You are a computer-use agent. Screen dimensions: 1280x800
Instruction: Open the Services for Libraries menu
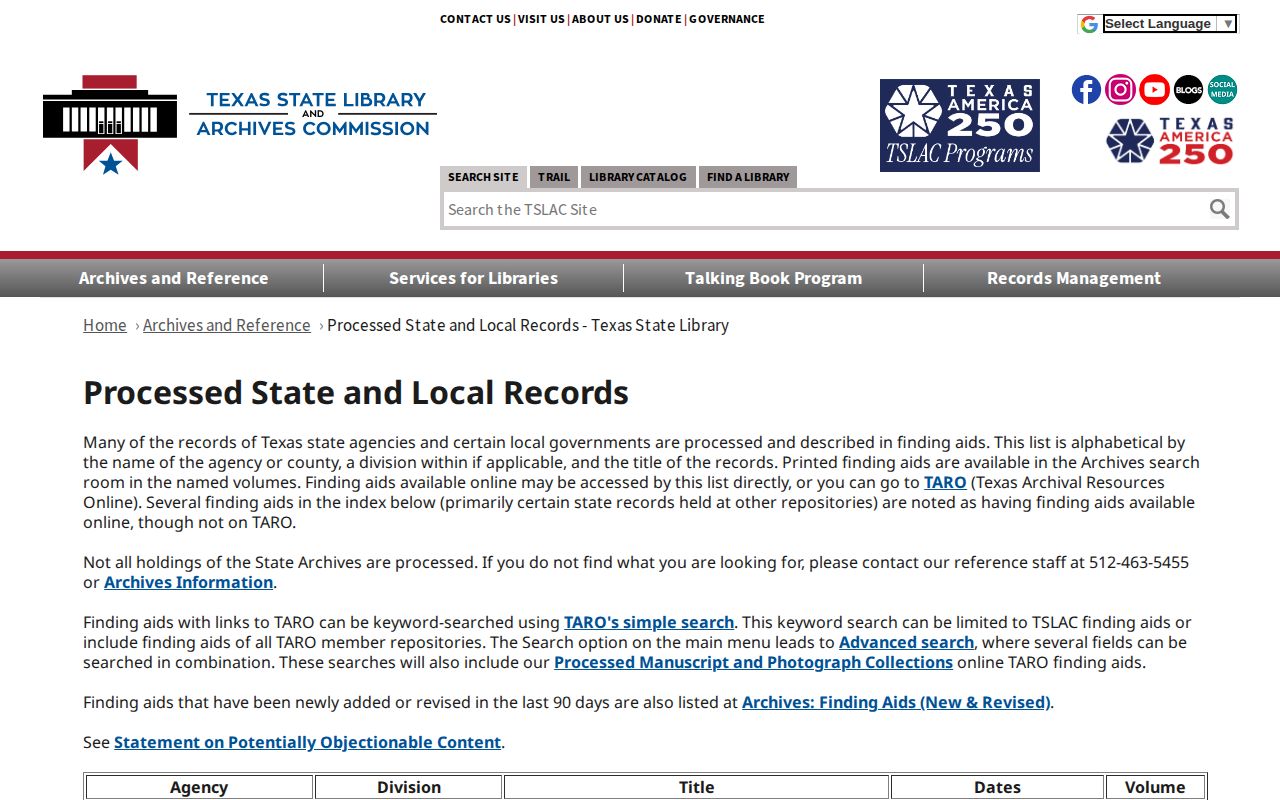(x=474, y=278)
